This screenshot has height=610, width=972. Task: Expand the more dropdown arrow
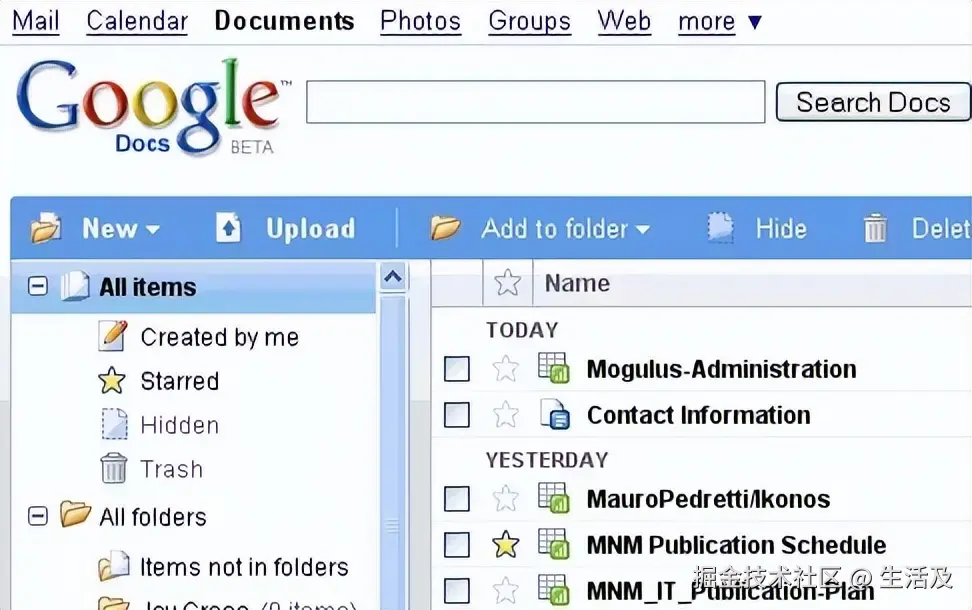click(754, 22)
